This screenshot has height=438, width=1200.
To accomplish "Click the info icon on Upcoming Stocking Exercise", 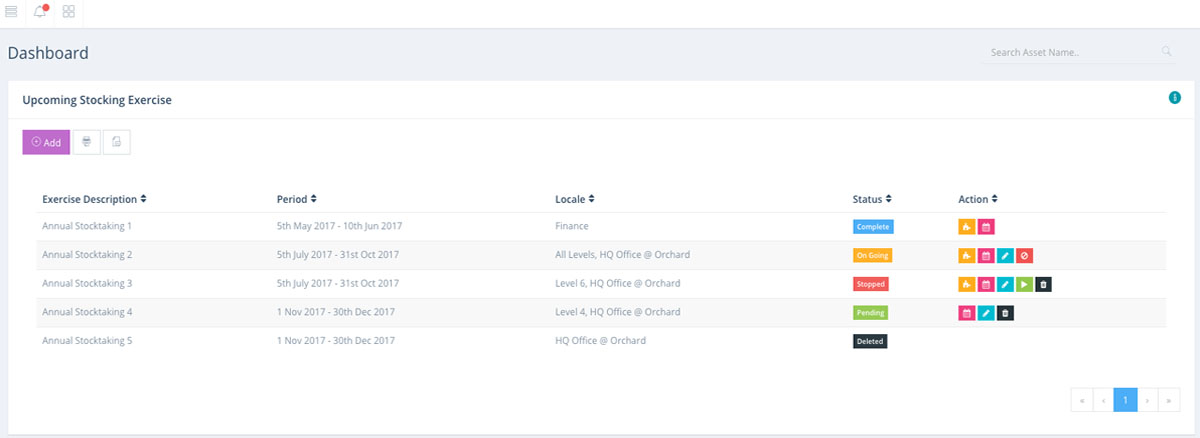I will tap(1175, 97).
